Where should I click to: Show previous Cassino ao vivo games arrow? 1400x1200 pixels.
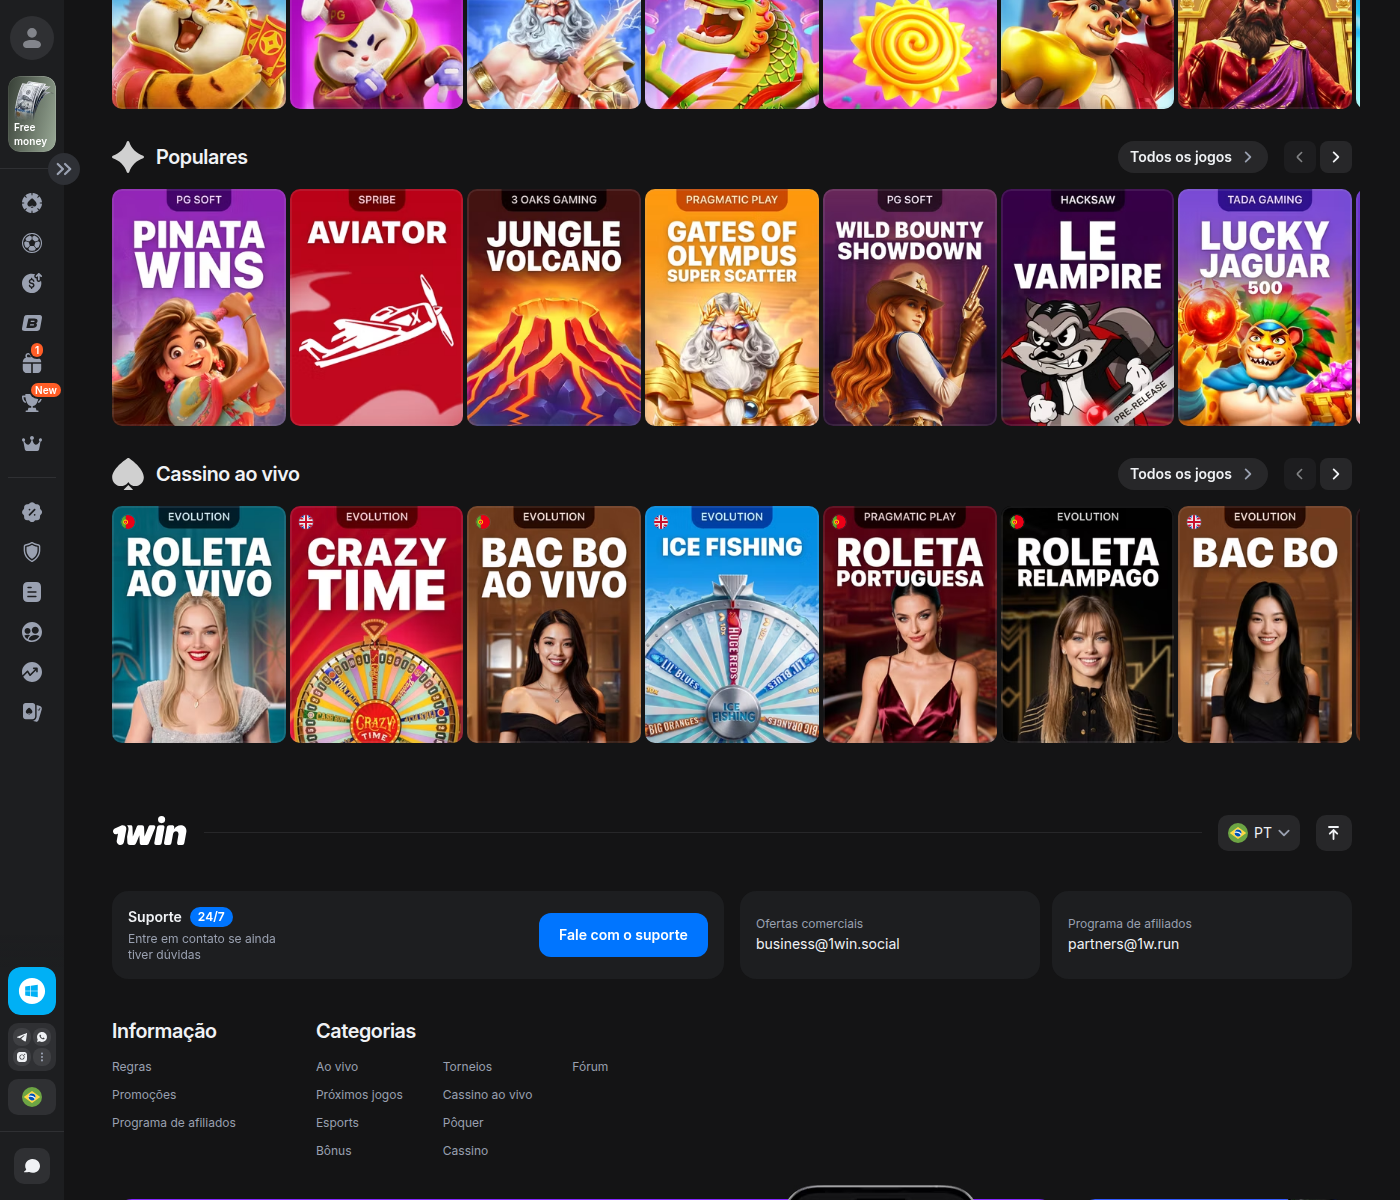tap(1300, 474)
